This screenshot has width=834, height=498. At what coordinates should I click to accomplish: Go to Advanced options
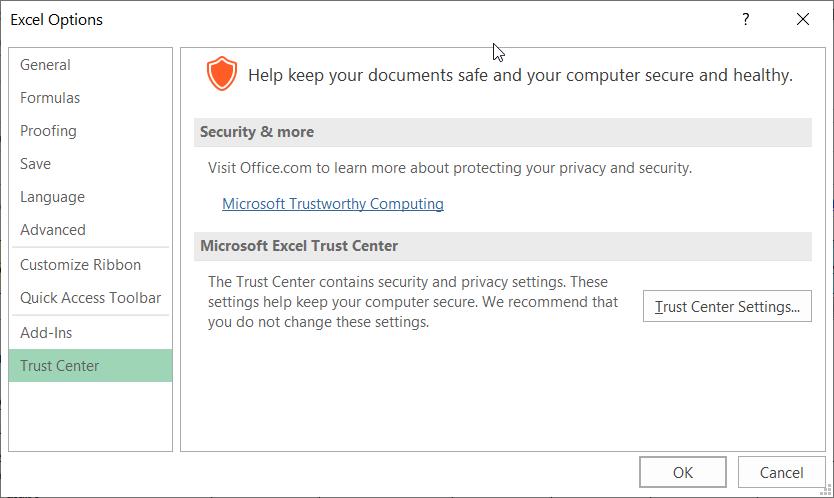tap(53, 230)
